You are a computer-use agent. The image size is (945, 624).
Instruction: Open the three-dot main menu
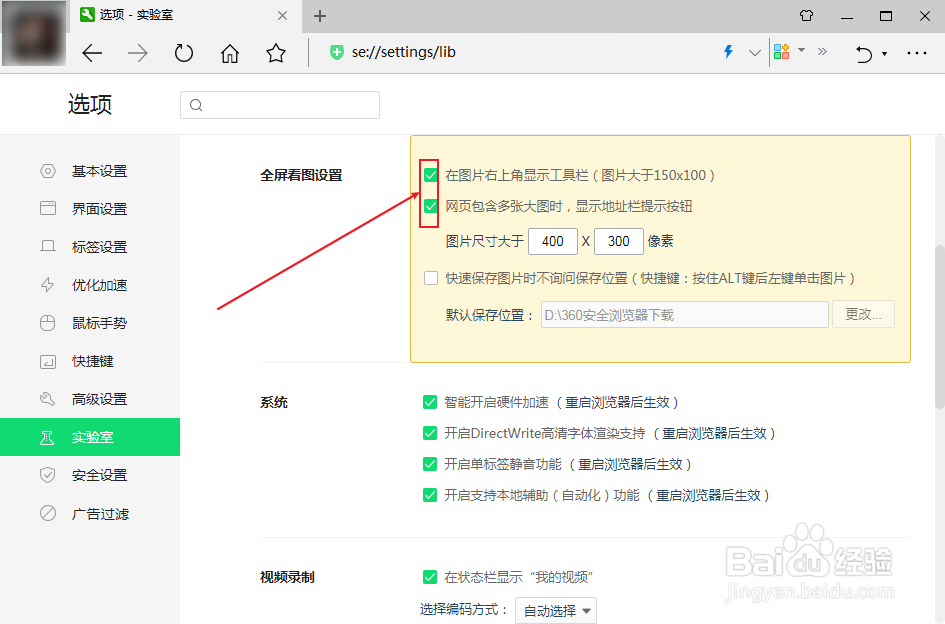917,53
